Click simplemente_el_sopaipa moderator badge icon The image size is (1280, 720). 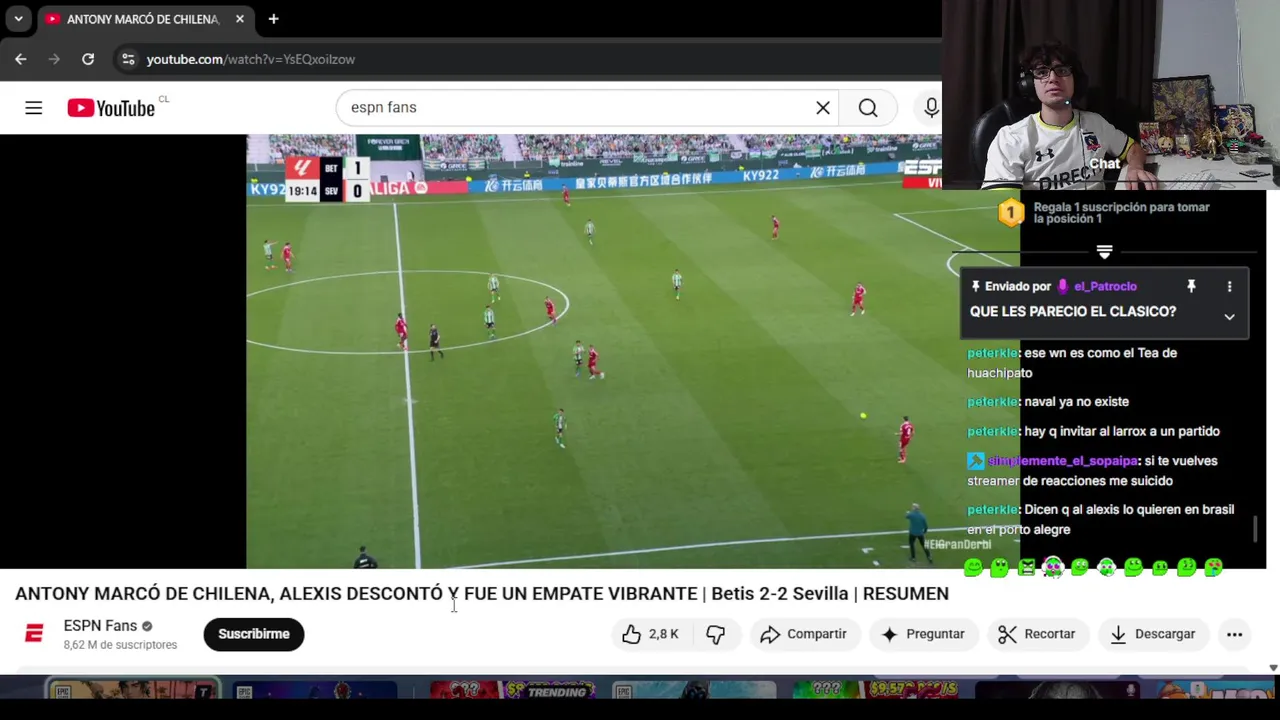click(x=976, y=461)
